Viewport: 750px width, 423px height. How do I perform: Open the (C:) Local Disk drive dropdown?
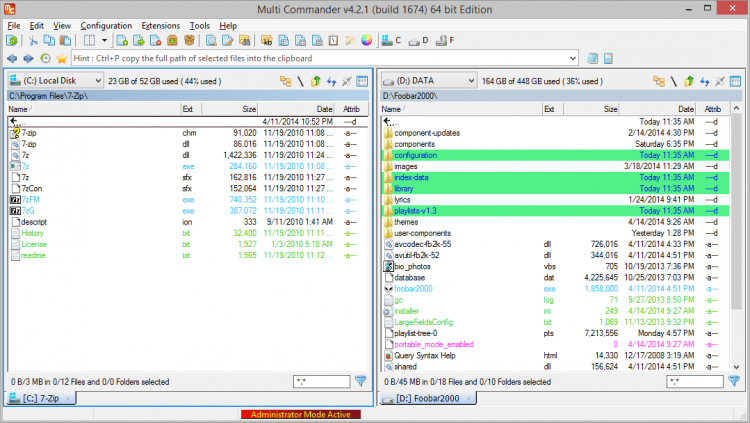click(x=55, y=81)
